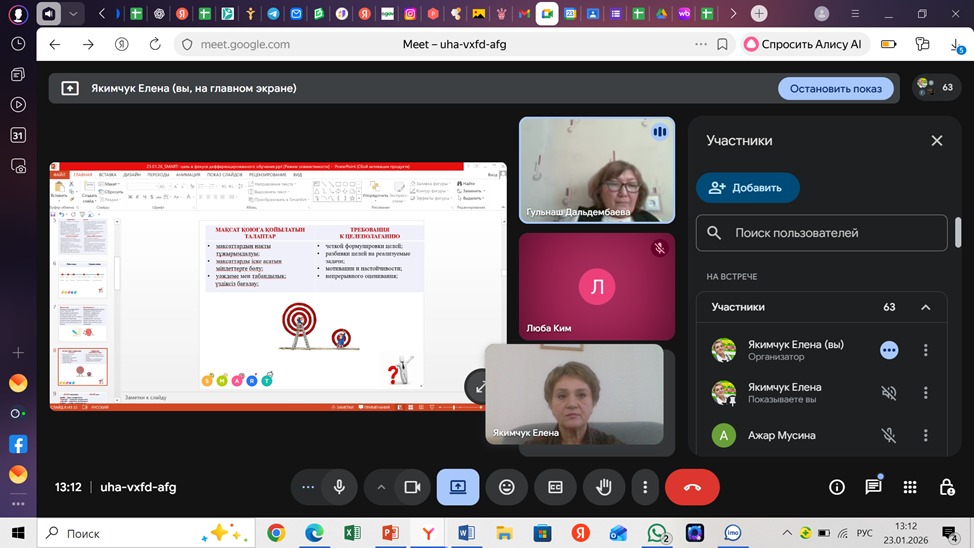
Task: Click the Остановить показ button
Action: [836, 88]
